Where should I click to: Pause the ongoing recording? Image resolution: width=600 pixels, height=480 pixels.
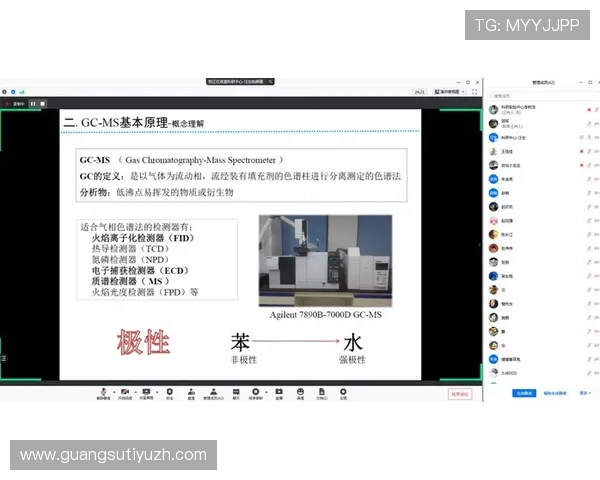(33, 104)
